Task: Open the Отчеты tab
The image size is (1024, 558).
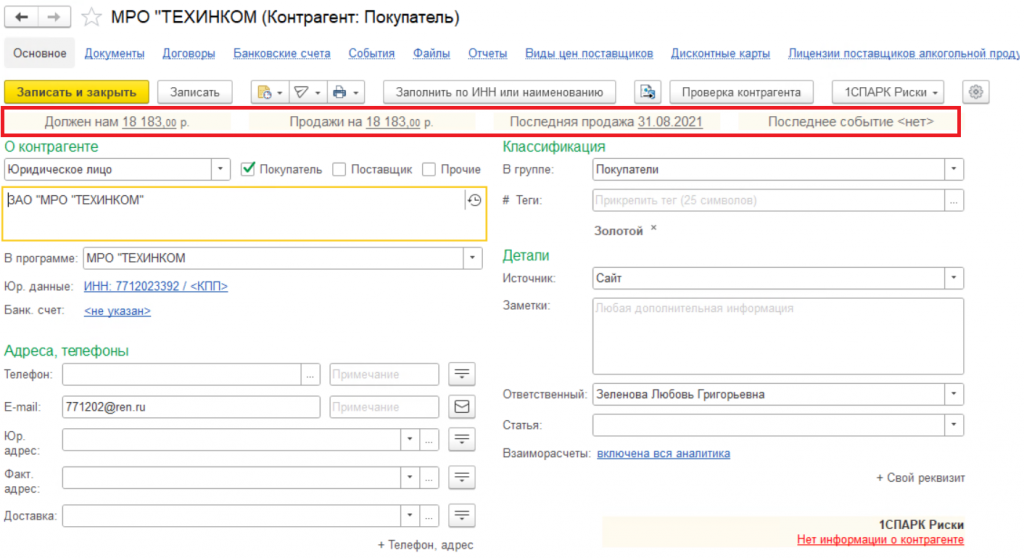Action: point(487,53)
